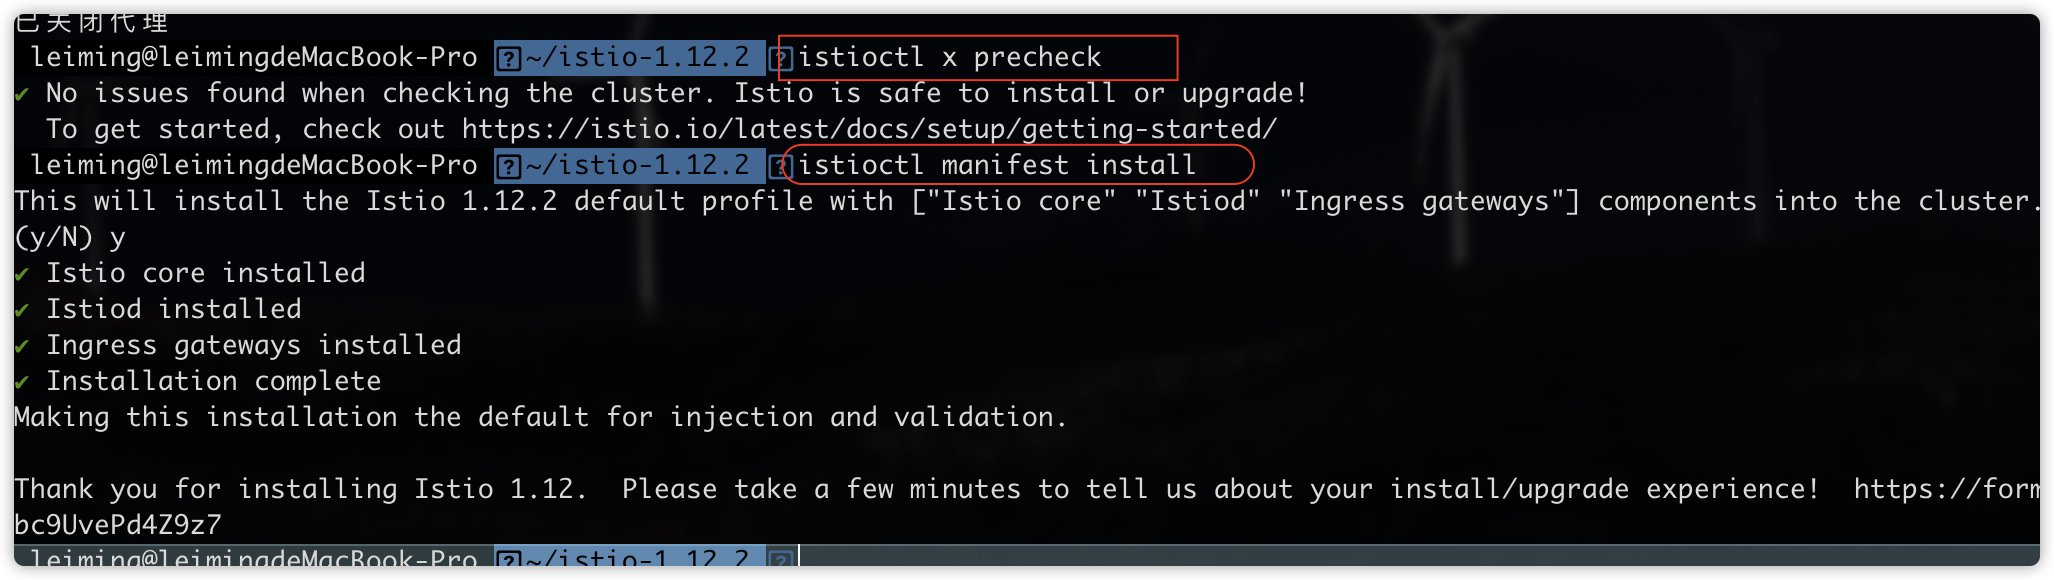Click the 'bc9UvePd4Z9z7' link fragment

(x=118, y=525)
